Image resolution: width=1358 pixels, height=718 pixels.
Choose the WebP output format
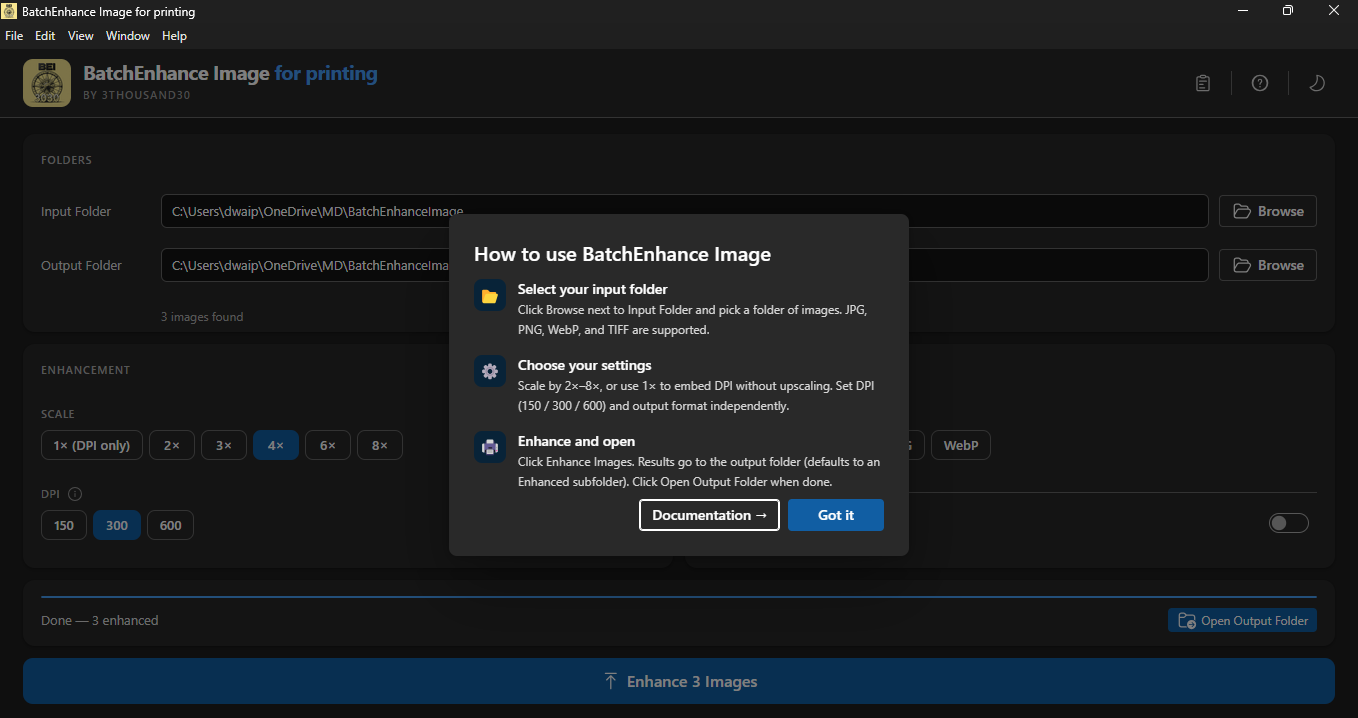[x=961, y=445]
